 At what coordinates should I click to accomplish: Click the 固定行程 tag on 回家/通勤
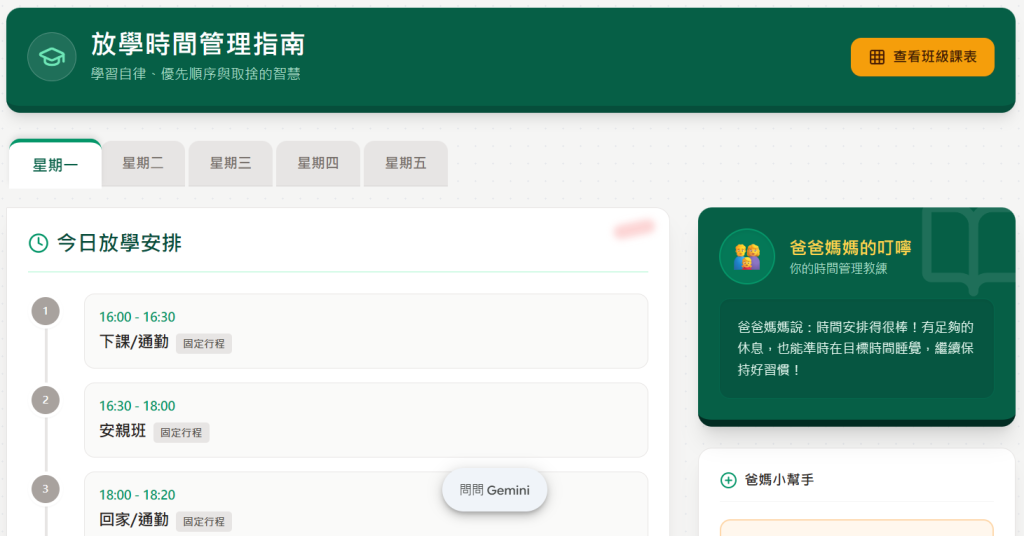coord(204,521)
